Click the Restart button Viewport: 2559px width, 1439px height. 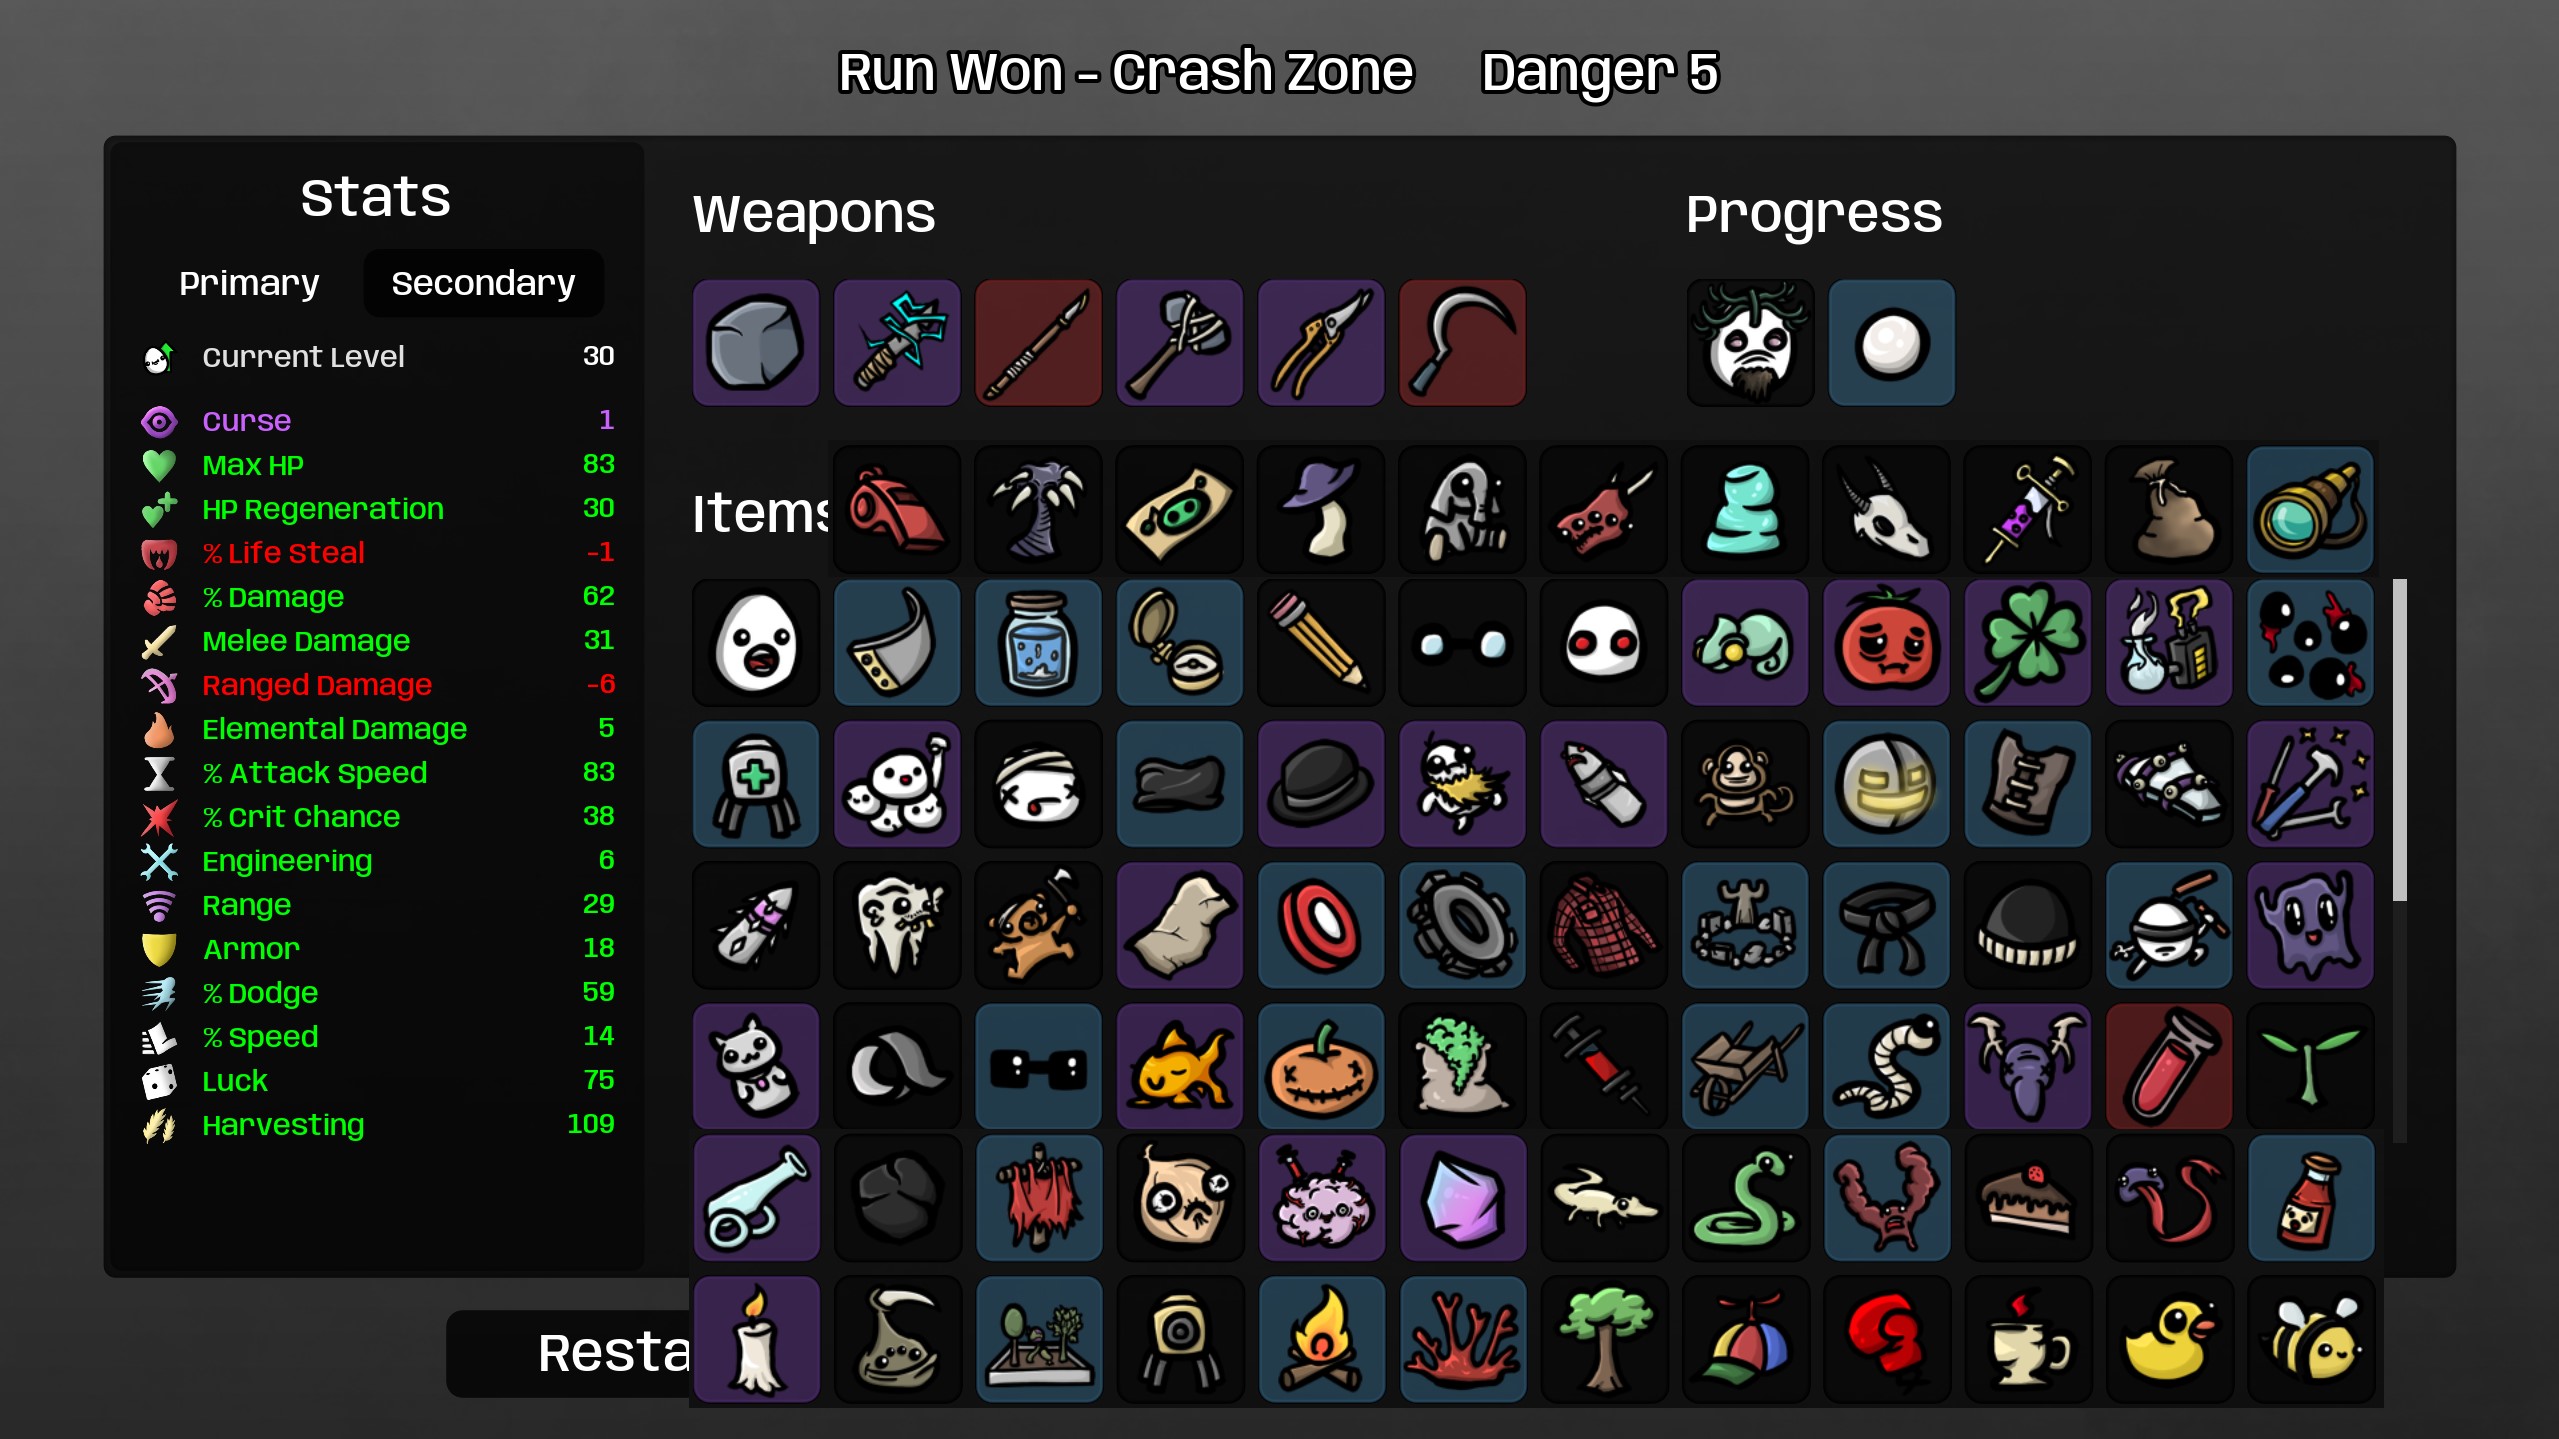(x=568, y=1353)
